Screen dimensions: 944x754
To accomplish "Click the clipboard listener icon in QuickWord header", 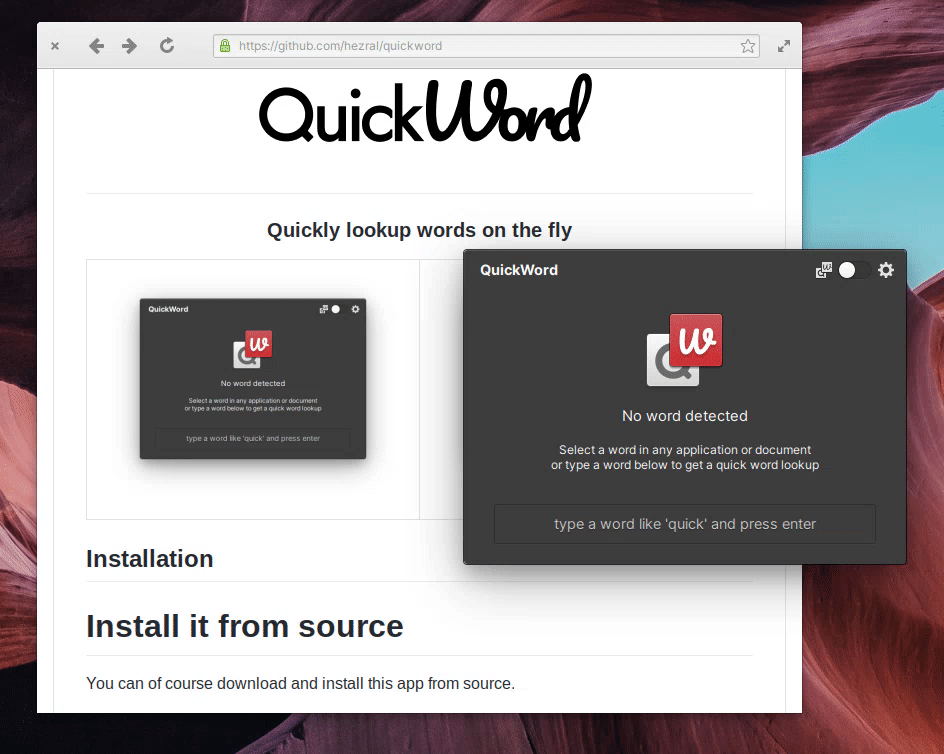I will pyautogui.click(x=824, y=270).
